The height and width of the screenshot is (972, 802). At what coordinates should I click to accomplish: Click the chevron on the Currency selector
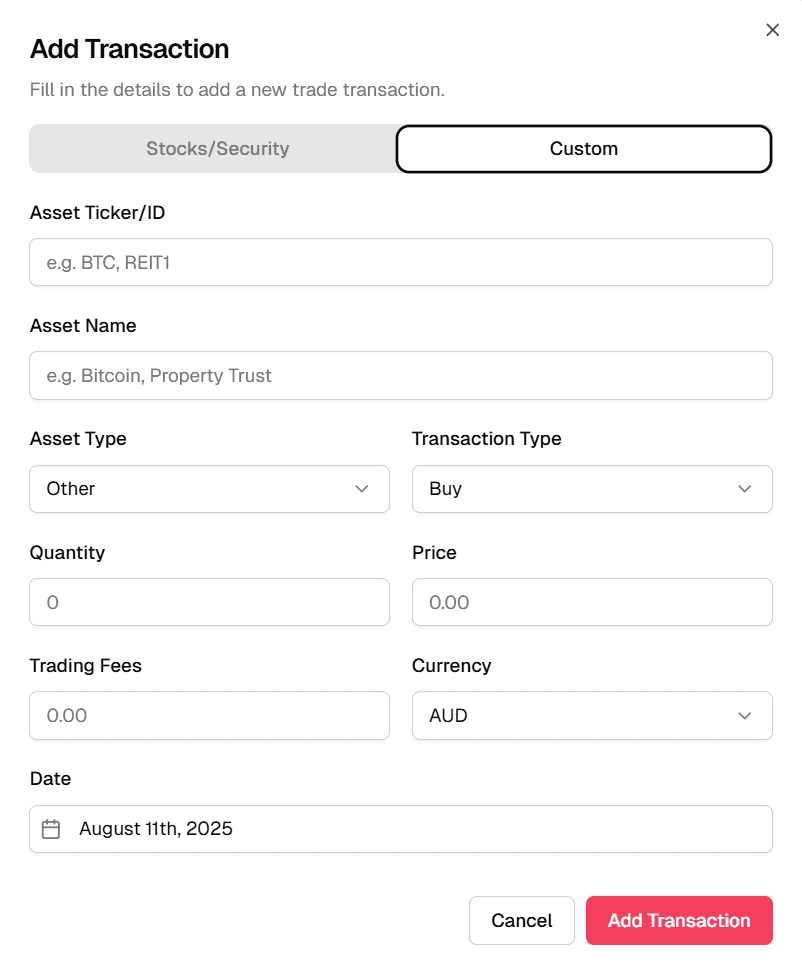[744, 716]
